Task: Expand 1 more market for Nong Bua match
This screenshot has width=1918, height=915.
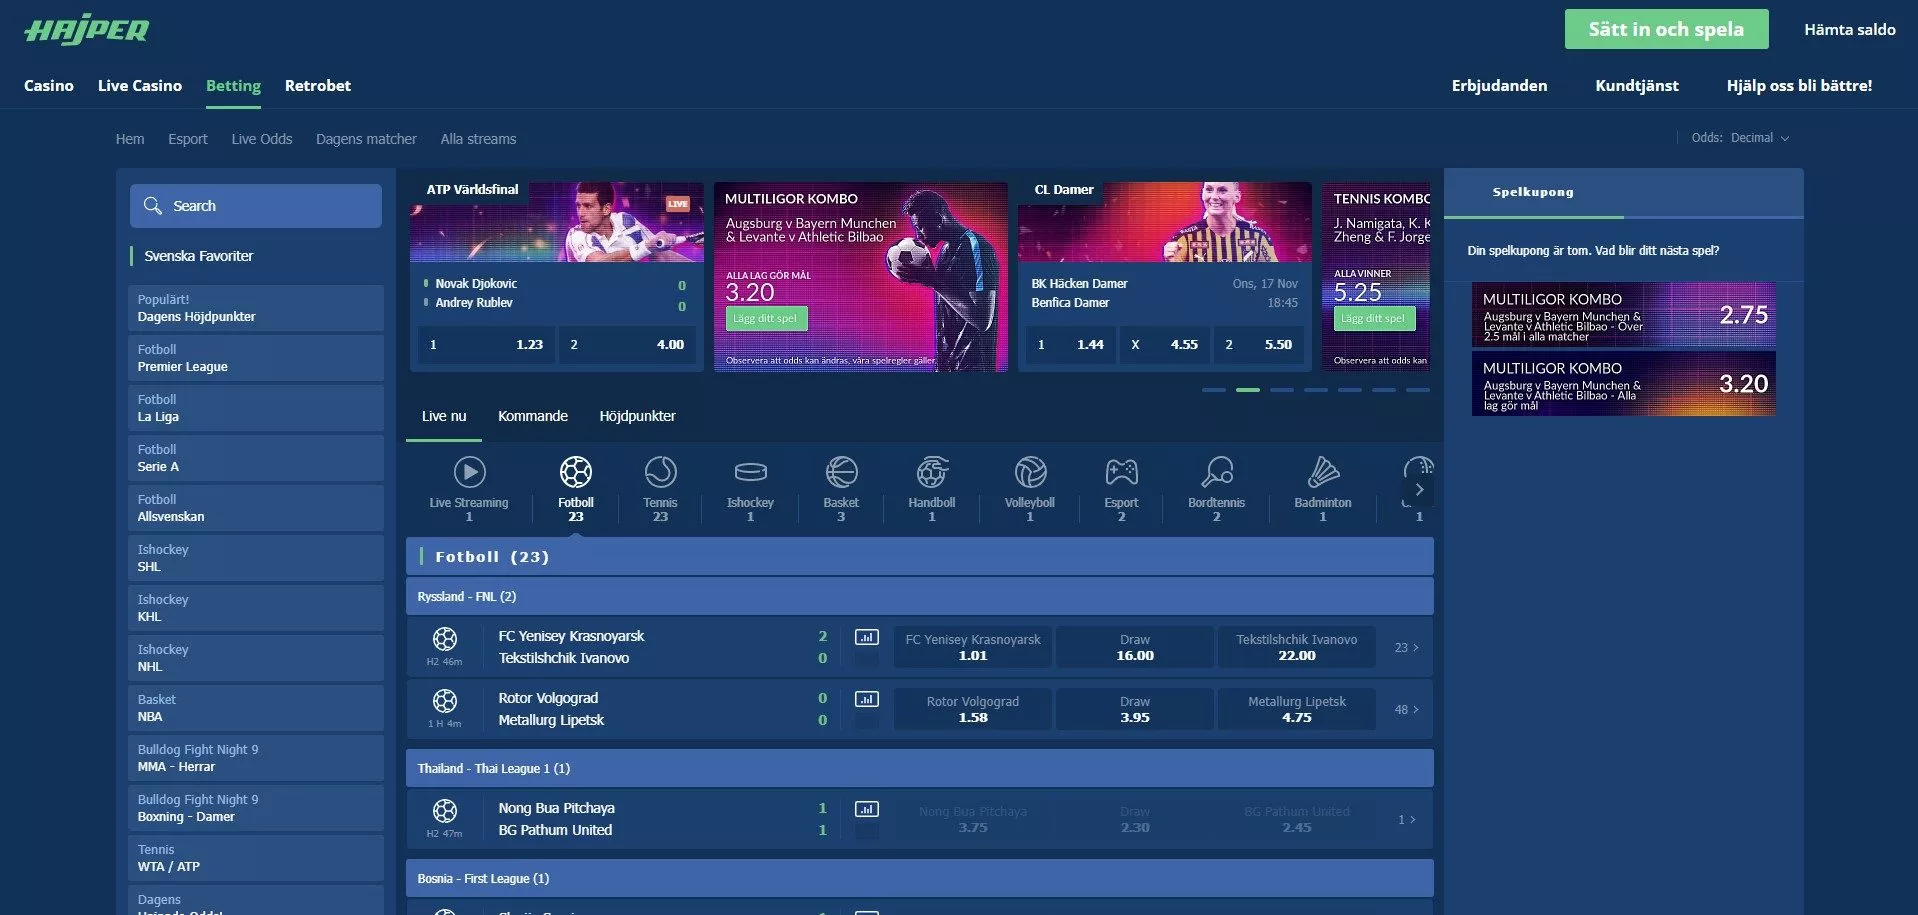Action: point(1406,820)
